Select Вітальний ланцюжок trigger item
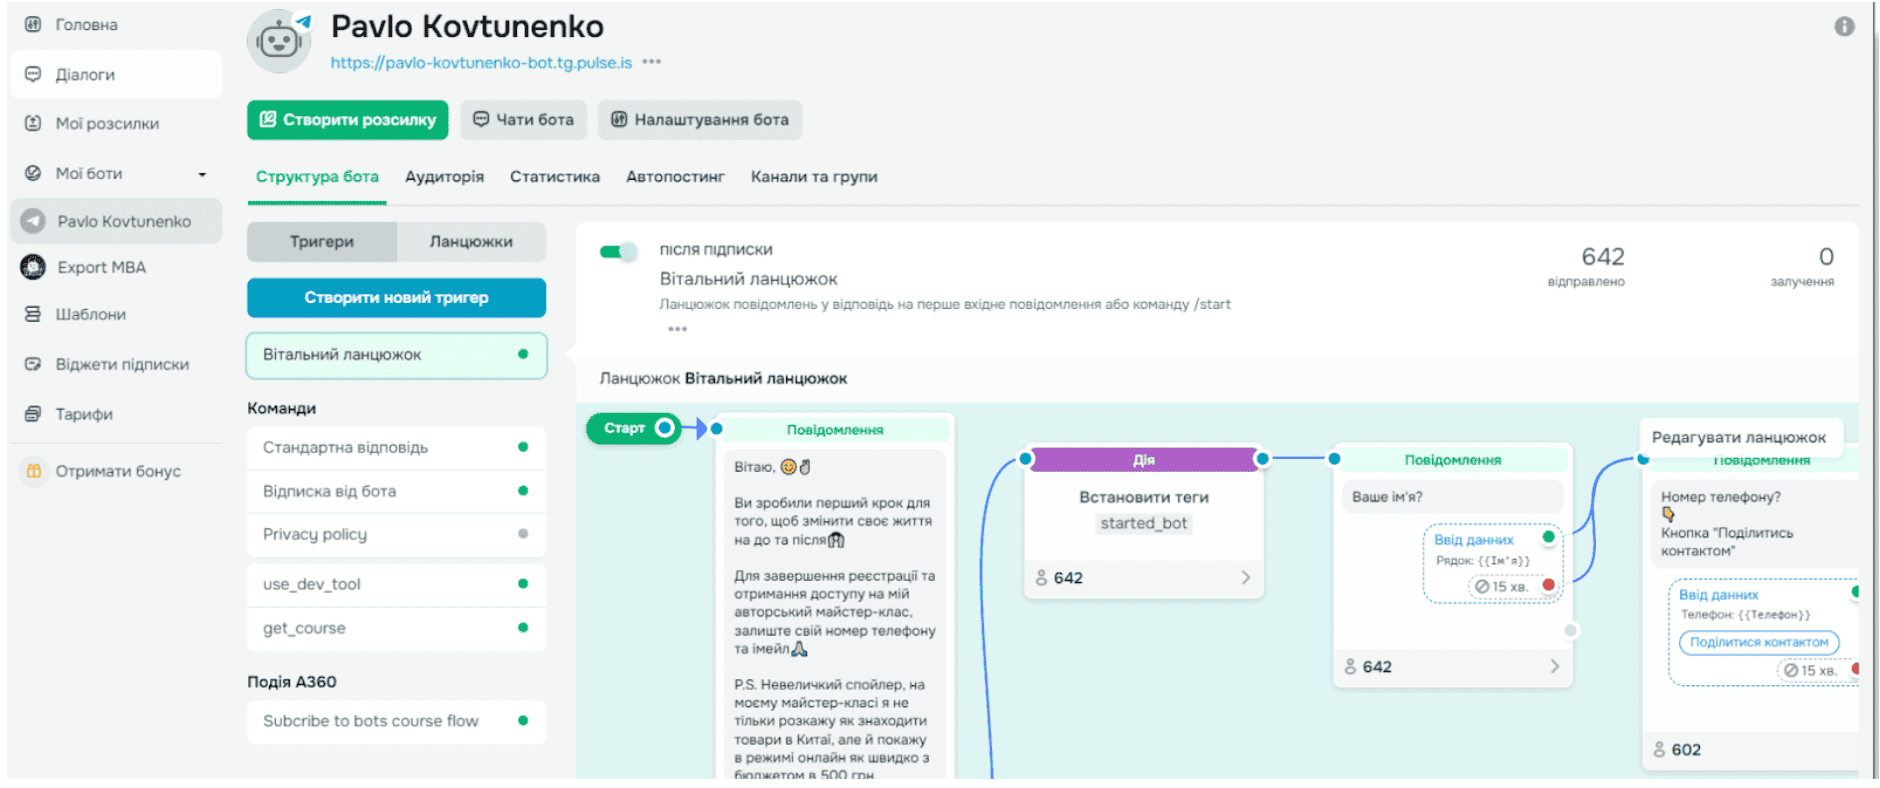The height and width of the screenshot is (788, 1880). tap(396, 355)
